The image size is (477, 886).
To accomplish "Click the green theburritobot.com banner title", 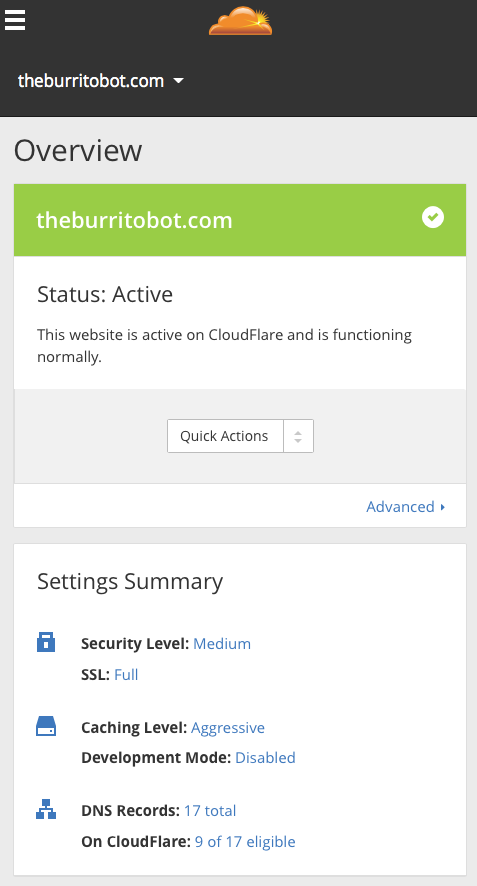I will tap(134, 220).
